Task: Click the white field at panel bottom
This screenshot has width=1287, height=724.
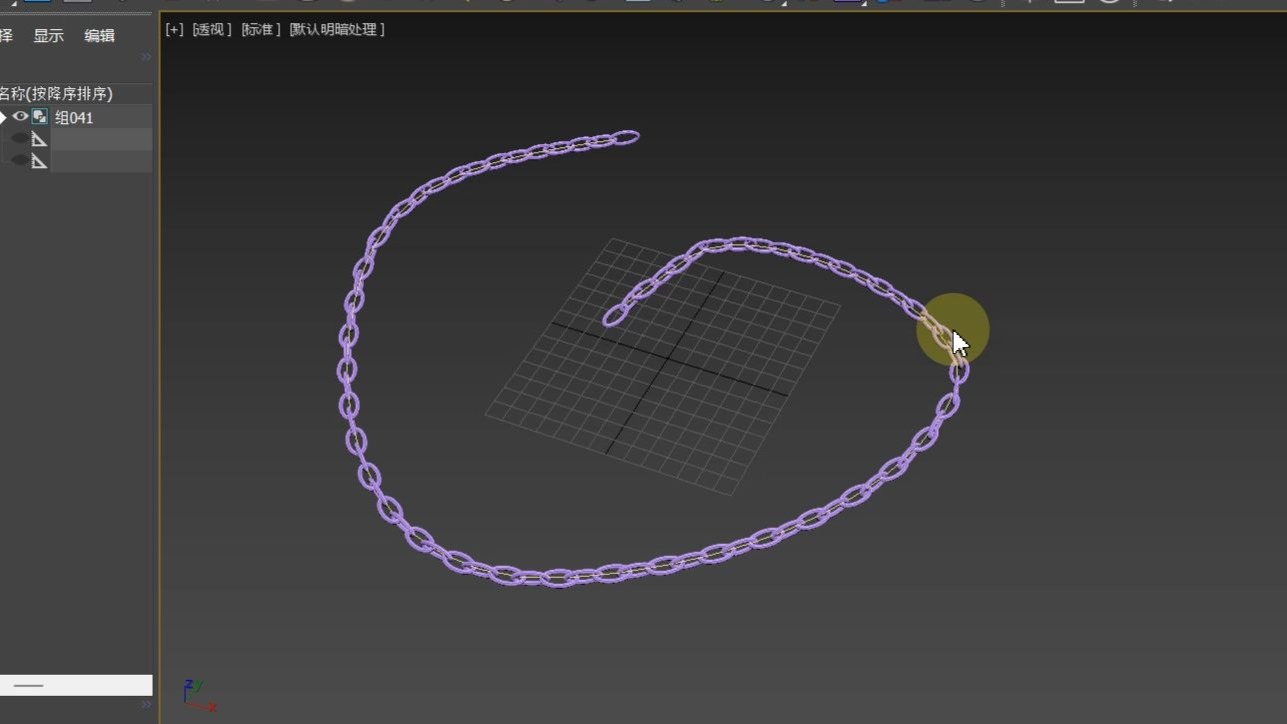Action: (x=76, y=685)
